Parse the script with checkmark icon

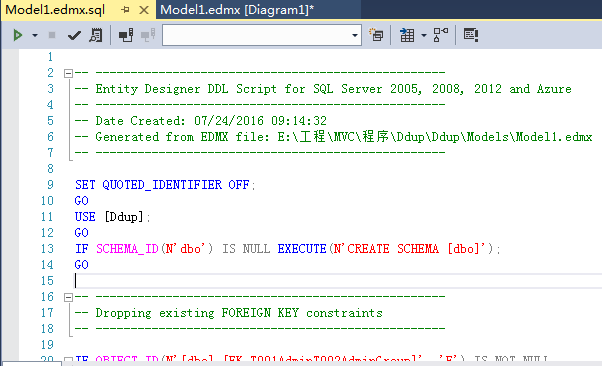[x=74, y=35]
